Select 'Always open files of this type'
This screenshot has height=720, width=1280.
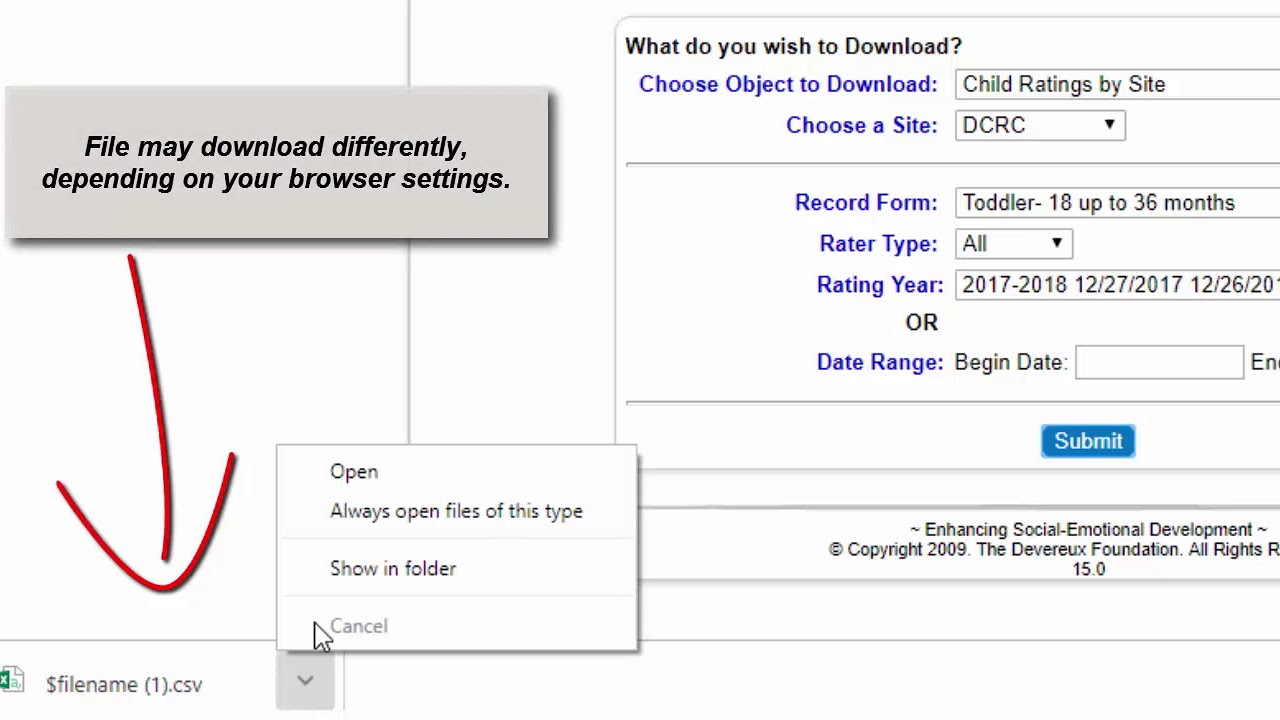[x=456, y=511]
